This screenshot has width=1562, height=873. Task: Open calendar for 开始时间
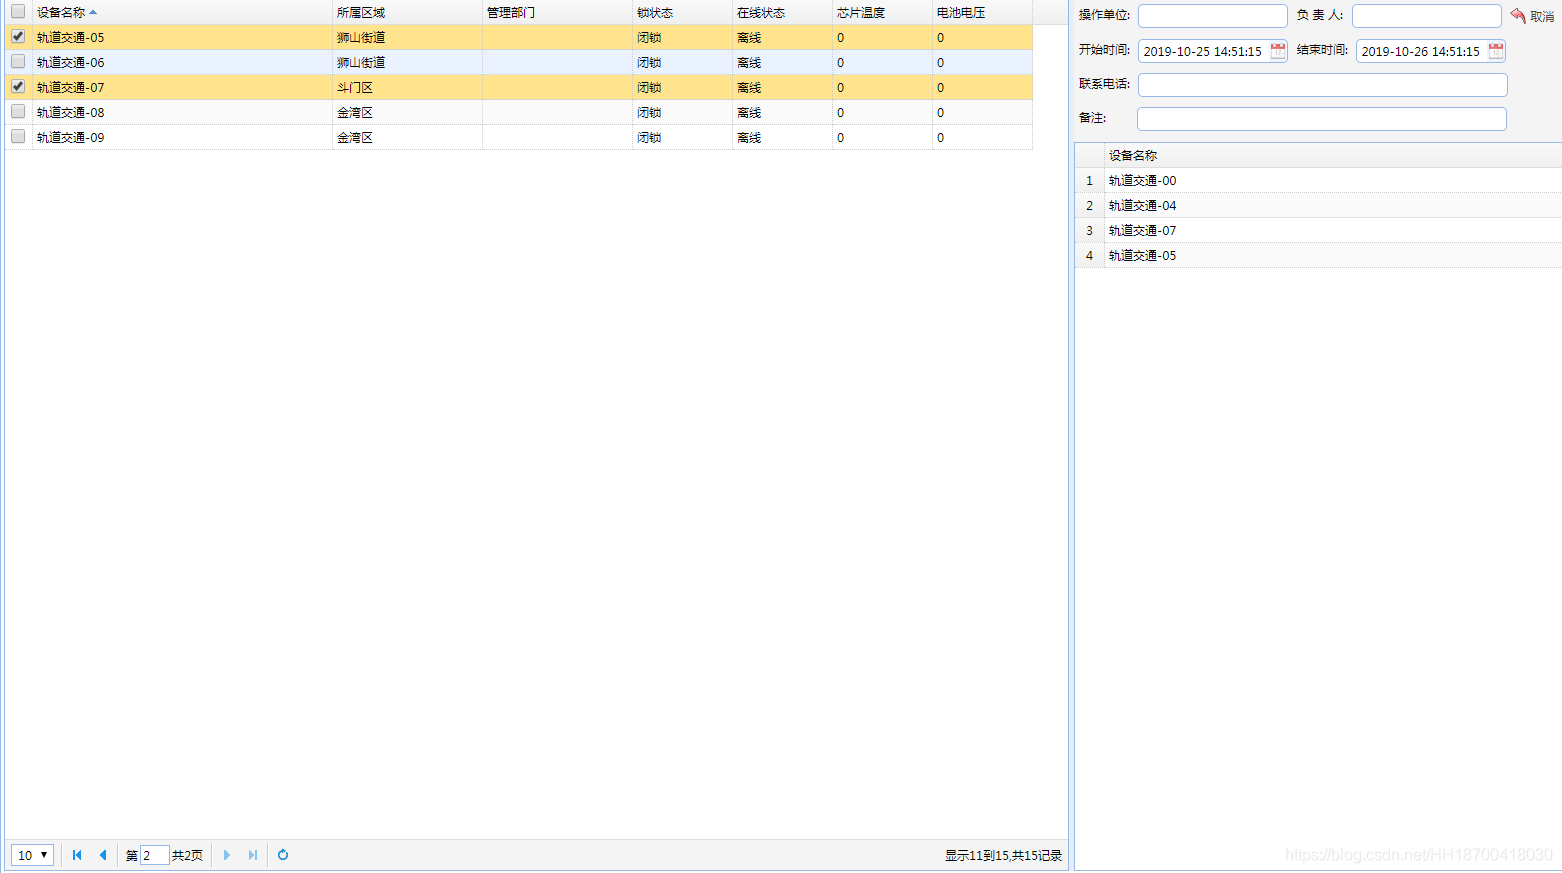pyautogui.click(x=1278, y=51)
